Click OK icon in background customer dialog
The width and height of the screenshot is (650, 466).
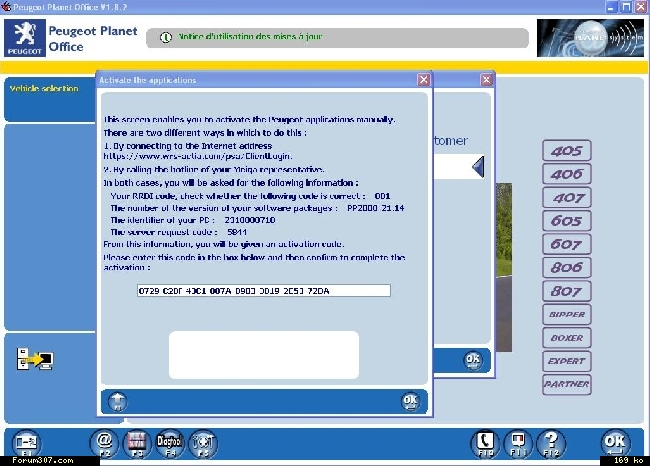tap(473, 360)
